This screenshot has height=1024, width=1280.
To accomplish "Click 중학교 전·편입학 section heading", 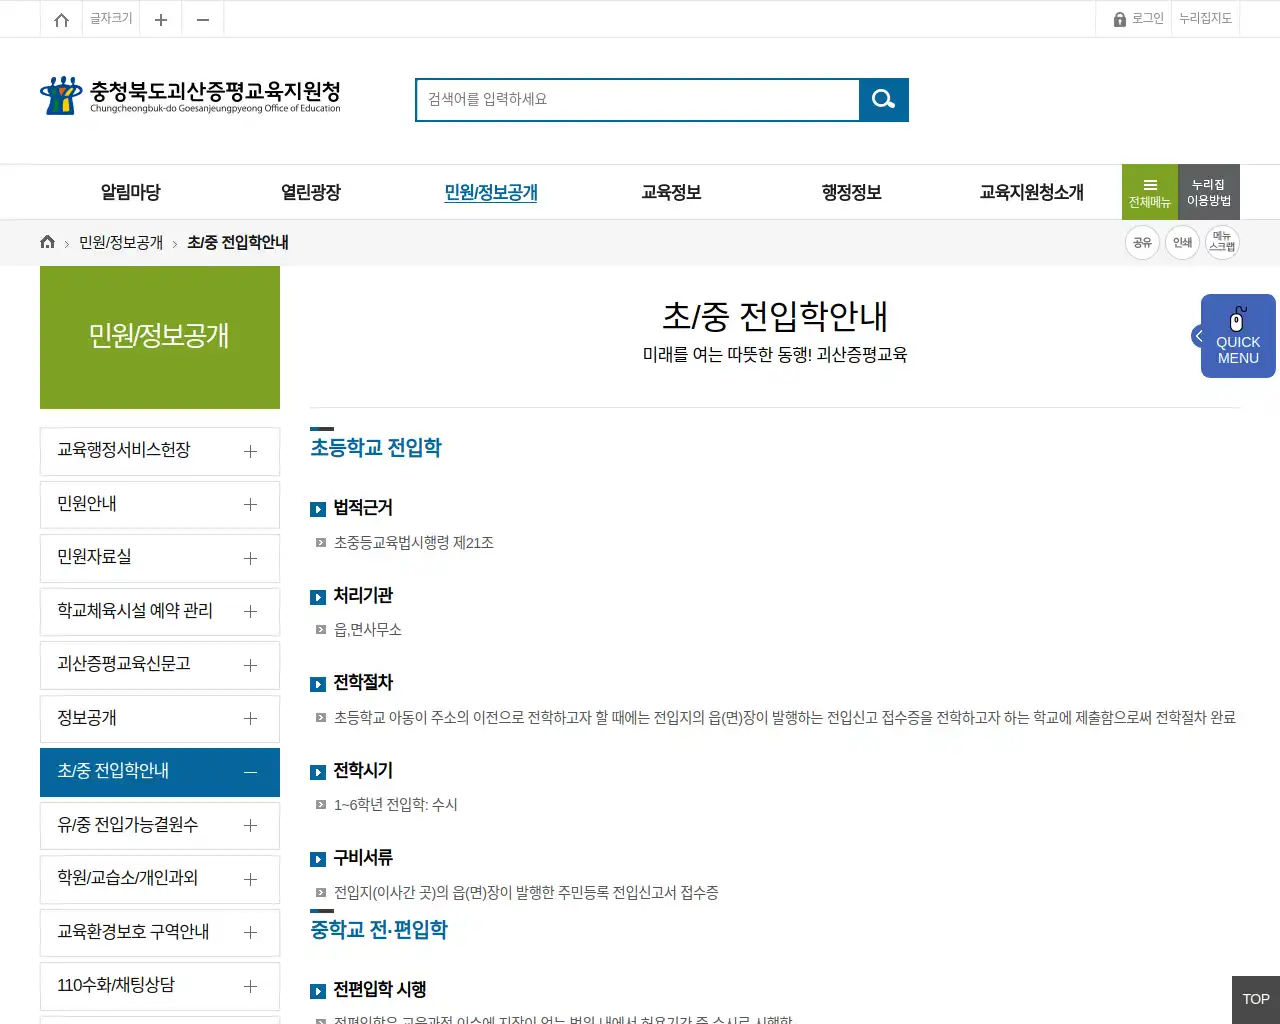I will coord(379,929).
